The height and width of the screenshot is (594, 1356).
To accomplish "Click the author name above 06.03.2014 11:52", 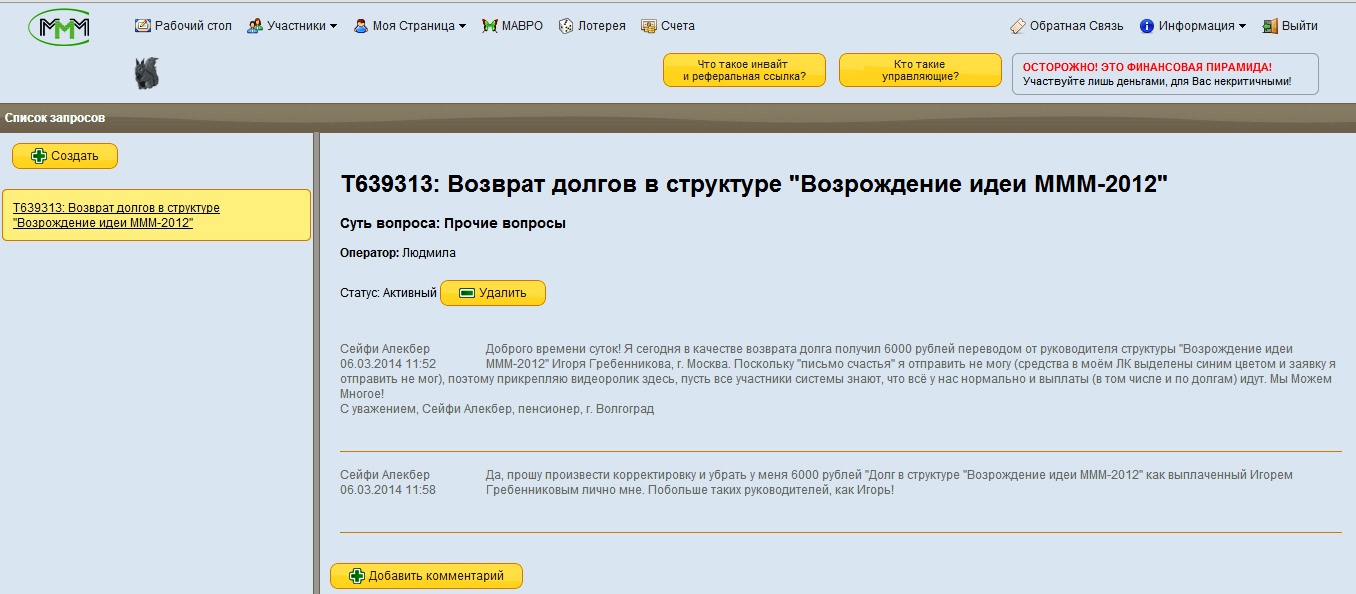I will [x=385, y=349].
